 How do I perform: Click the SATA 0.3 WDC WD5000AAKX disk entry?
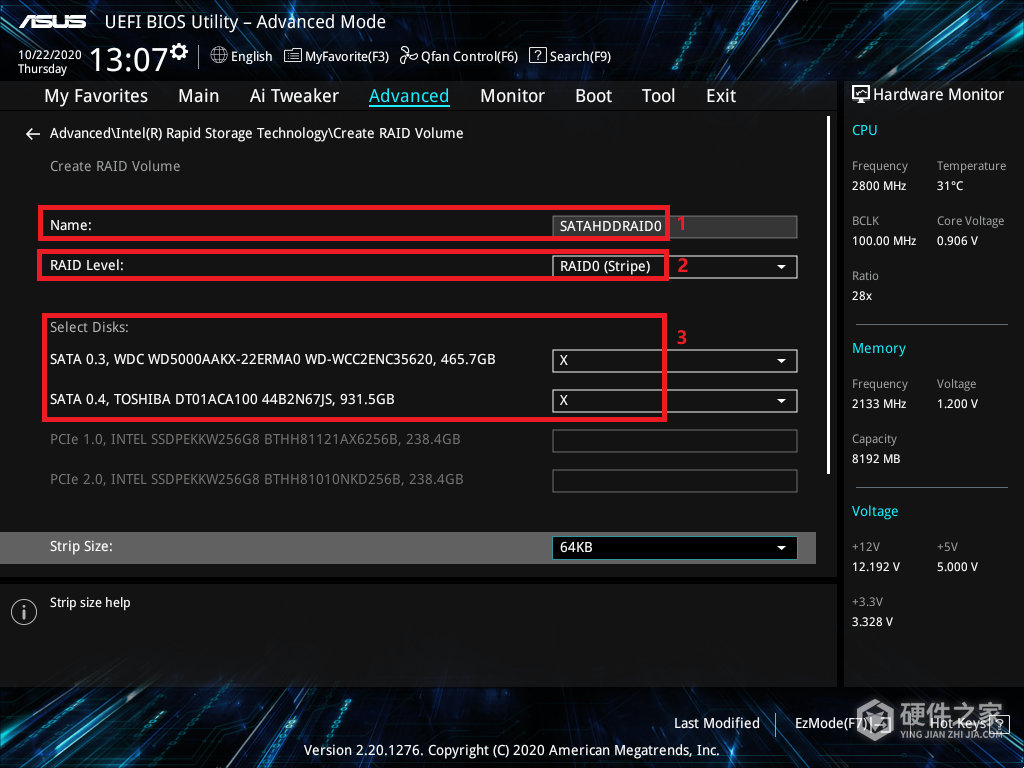[272, 359]
